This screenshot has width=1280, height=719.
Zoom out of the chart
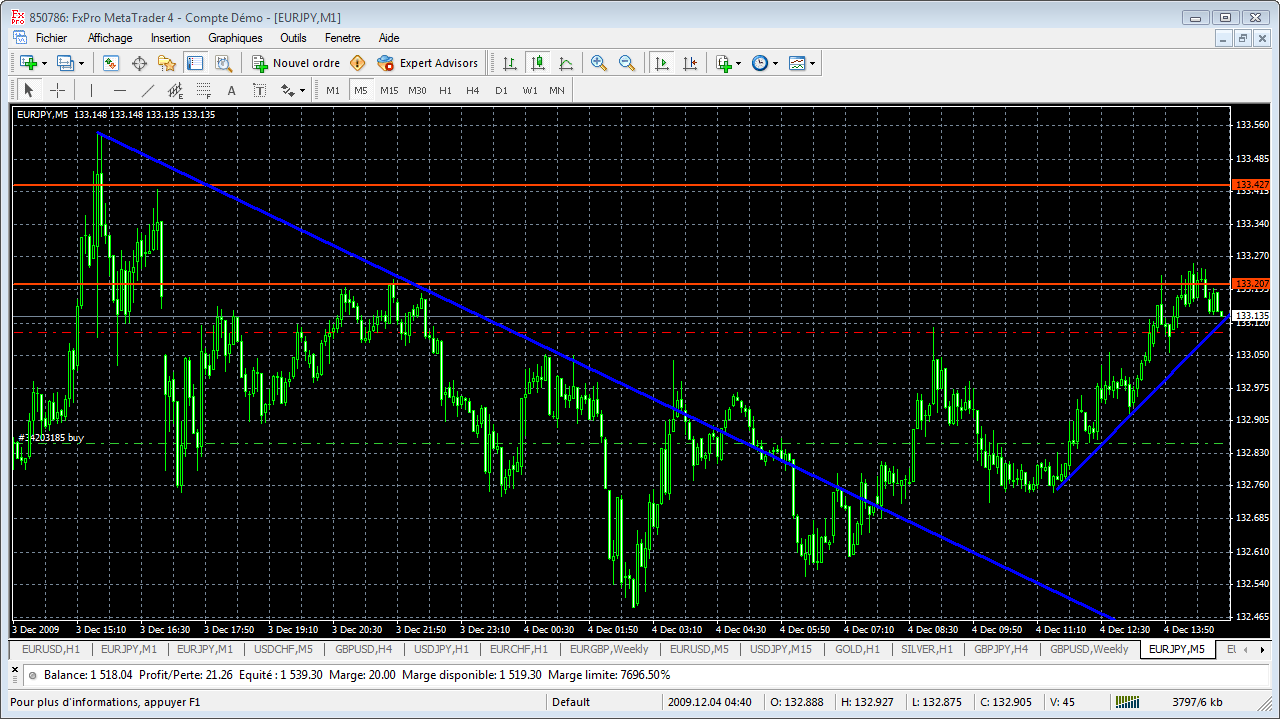[627, 63]
